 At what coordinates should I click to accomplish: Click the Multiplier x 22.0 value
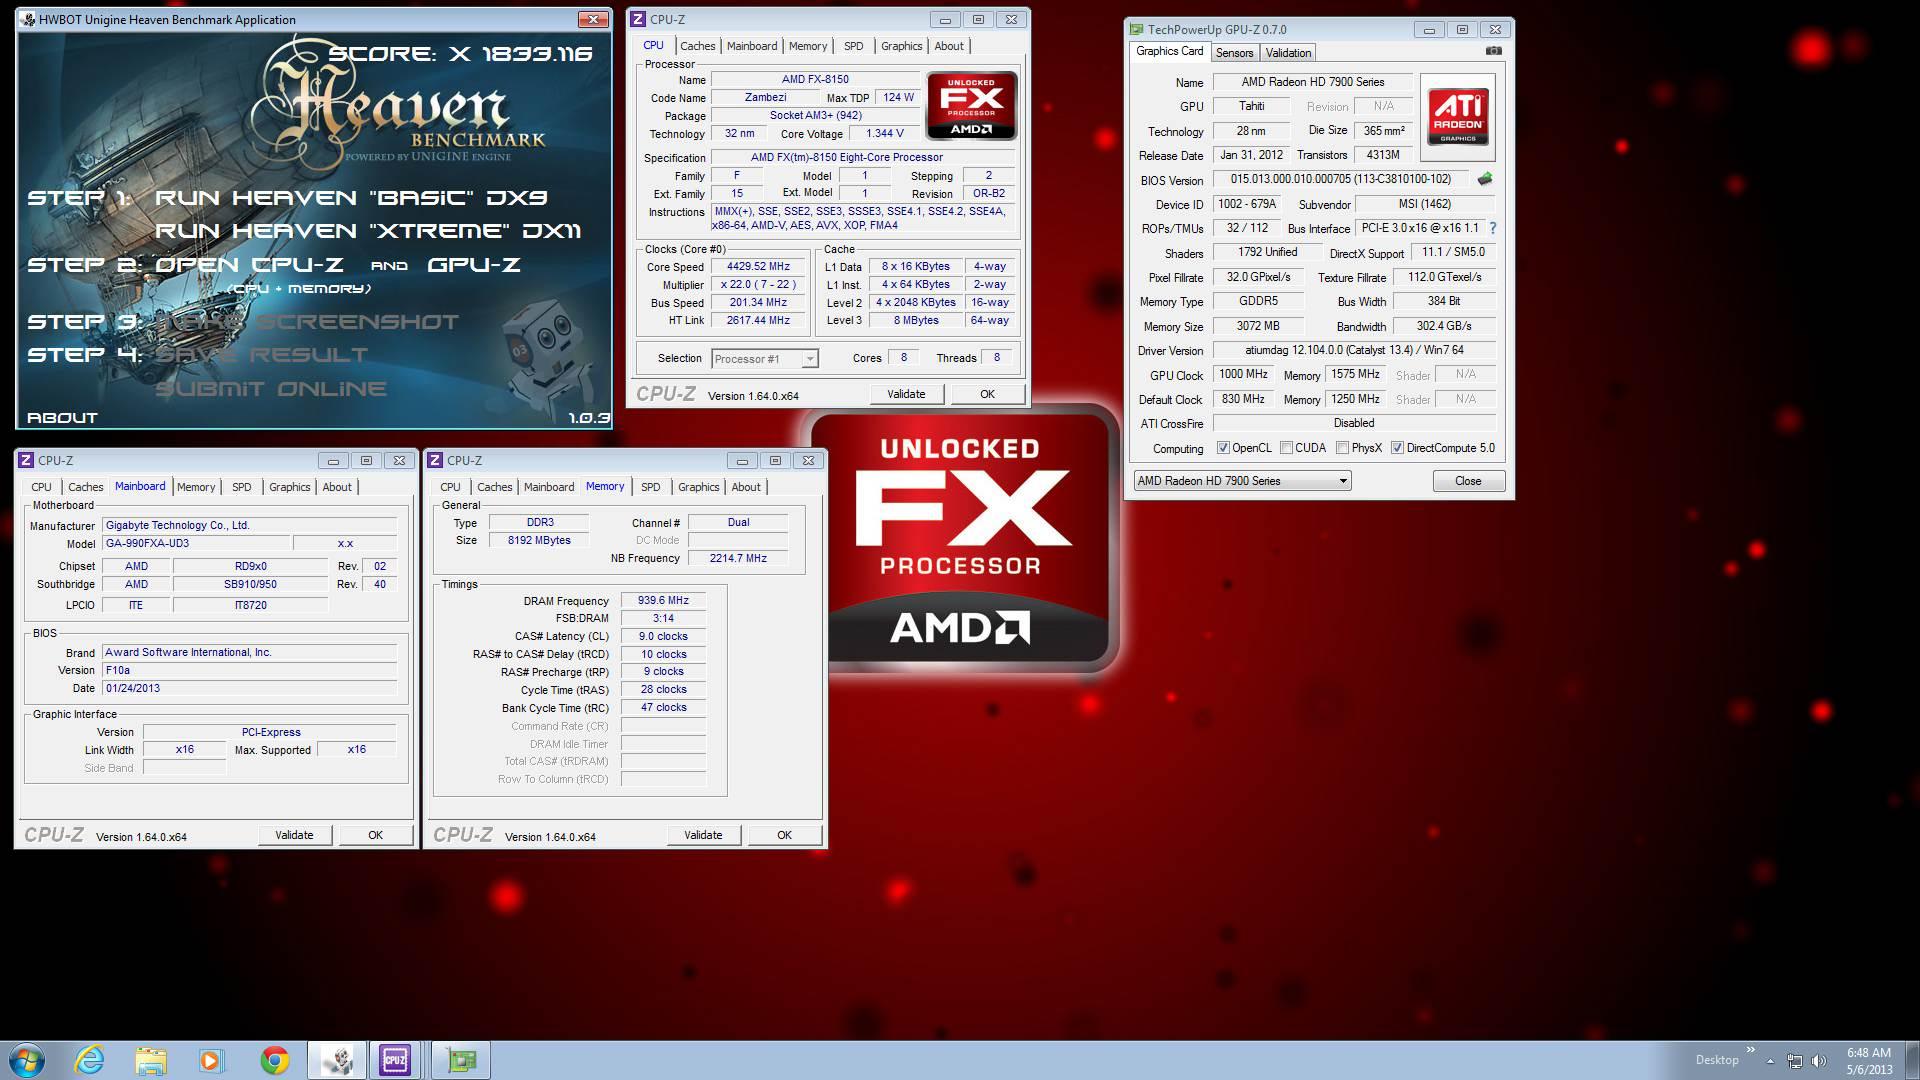(x=757, y=285)
